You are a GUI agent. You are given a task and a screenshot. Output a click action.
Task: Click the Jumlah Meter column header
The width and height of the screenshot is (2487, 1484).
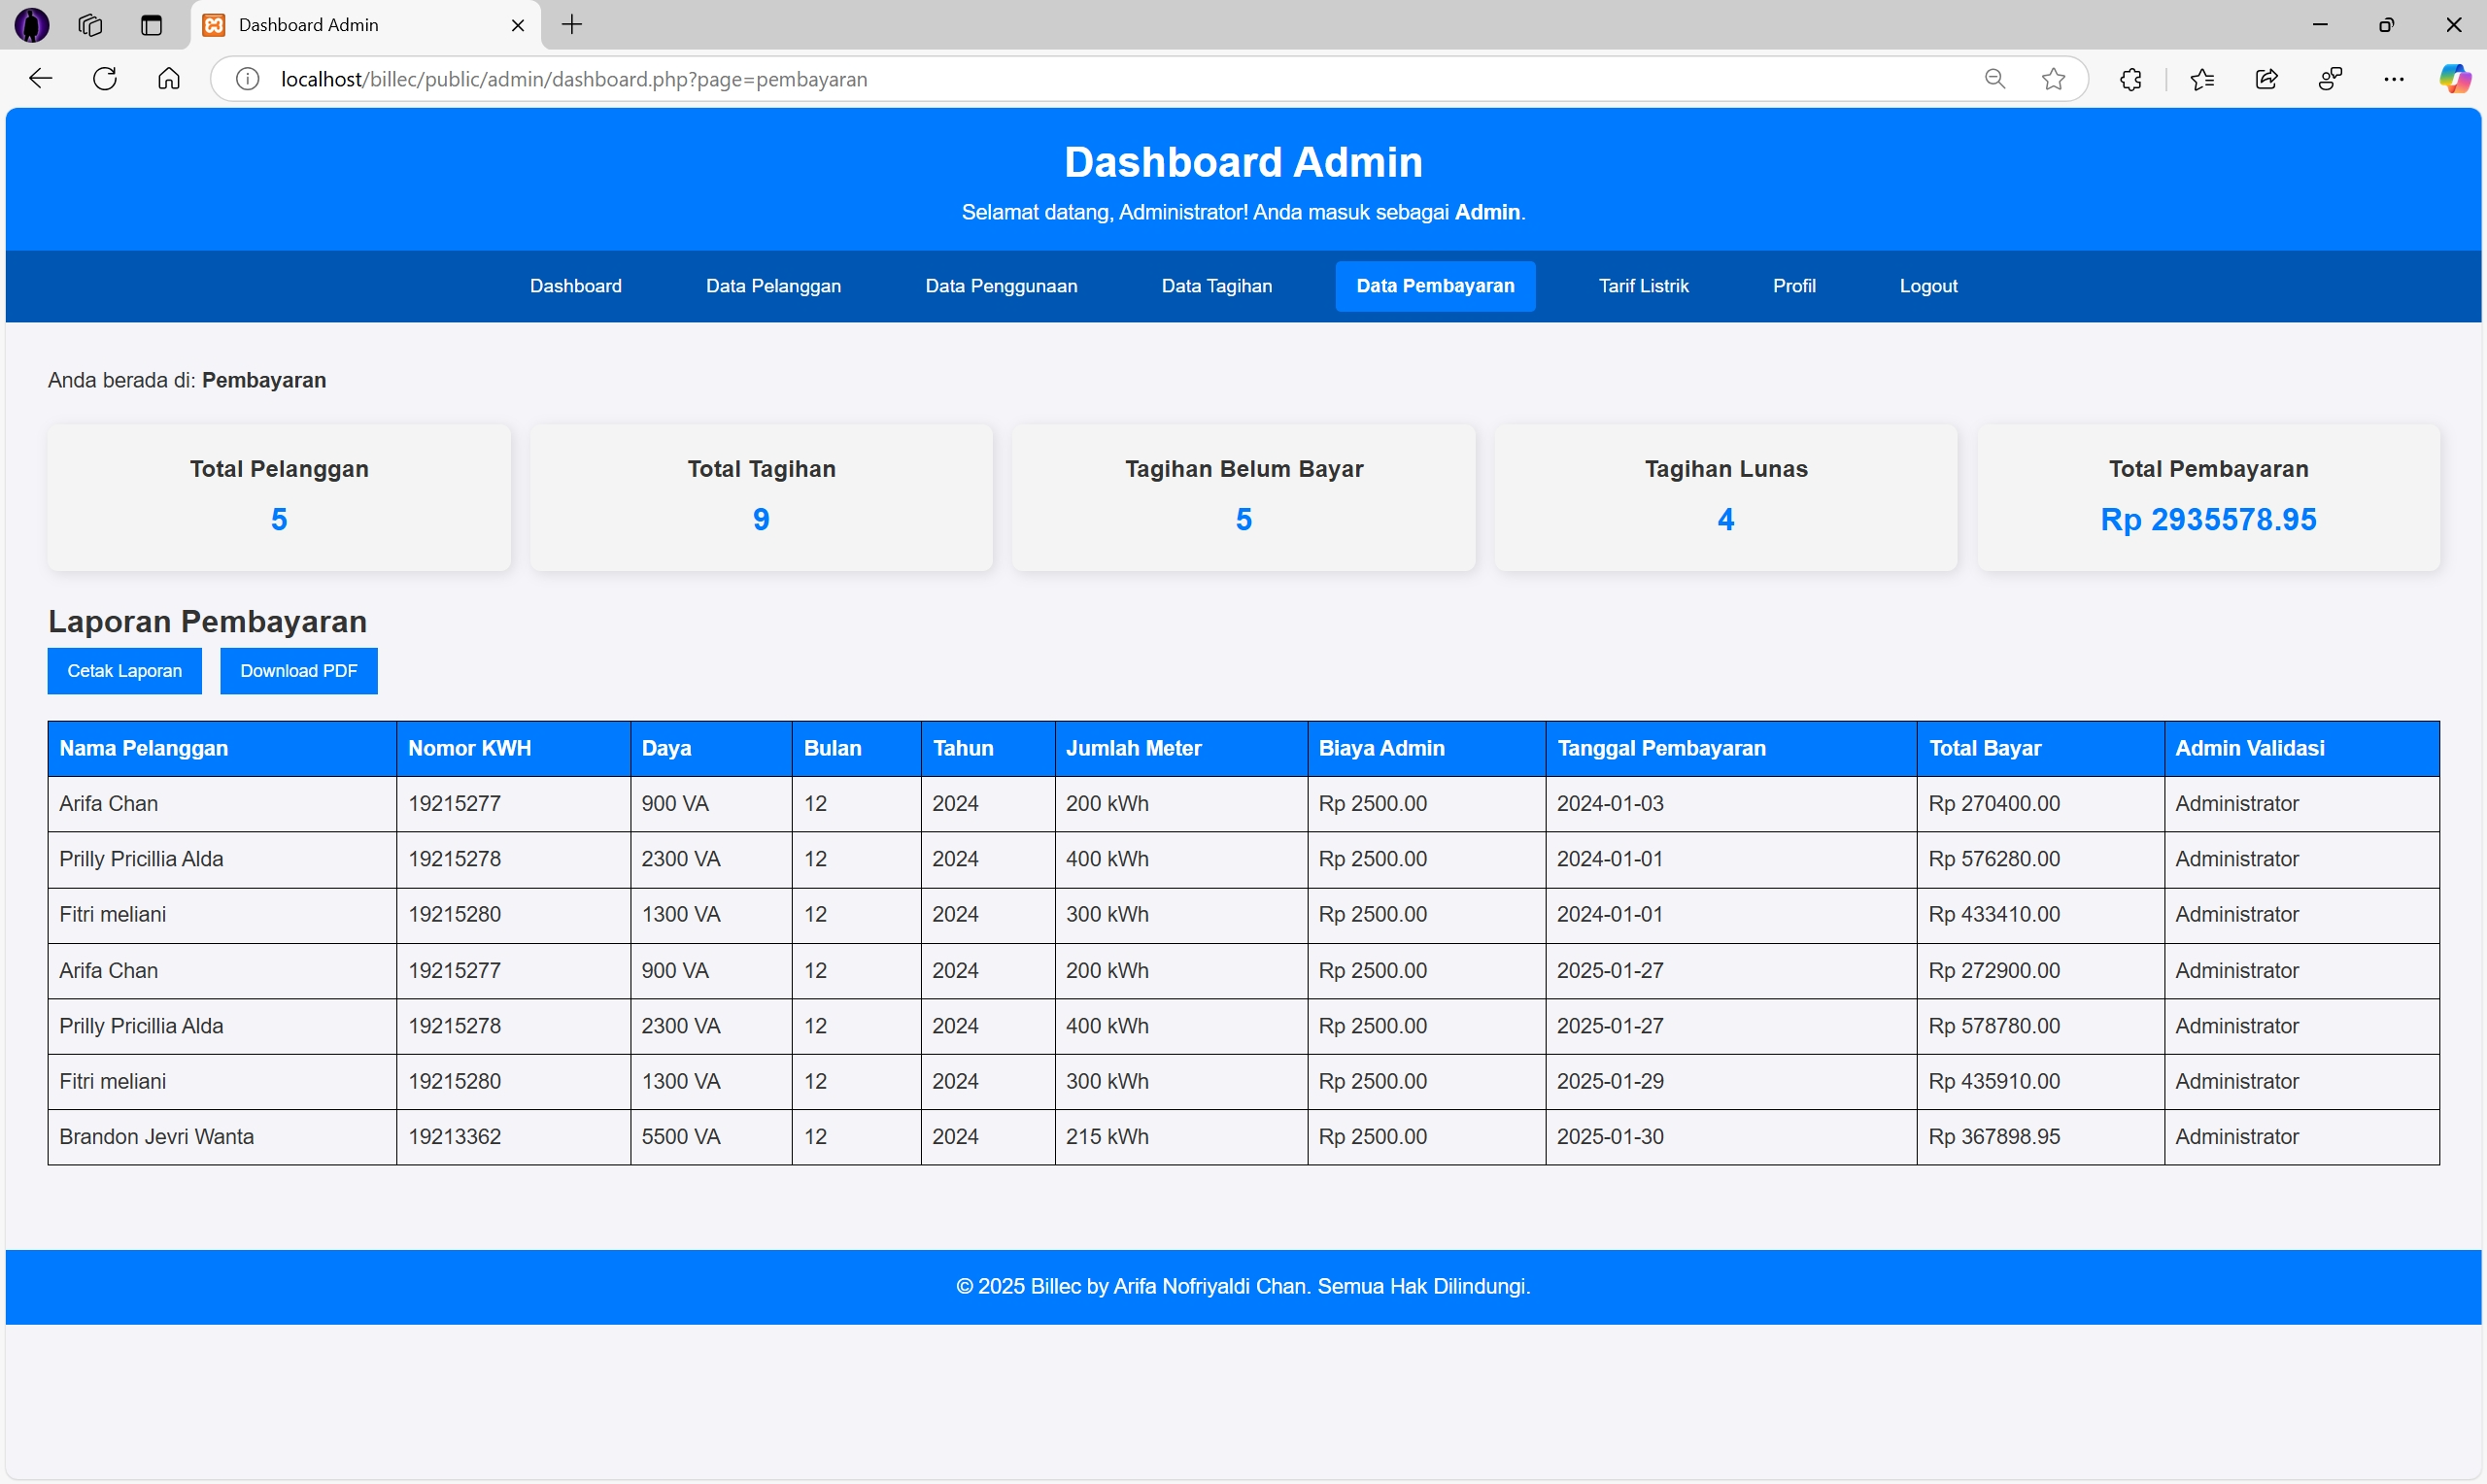(1181, 749)
